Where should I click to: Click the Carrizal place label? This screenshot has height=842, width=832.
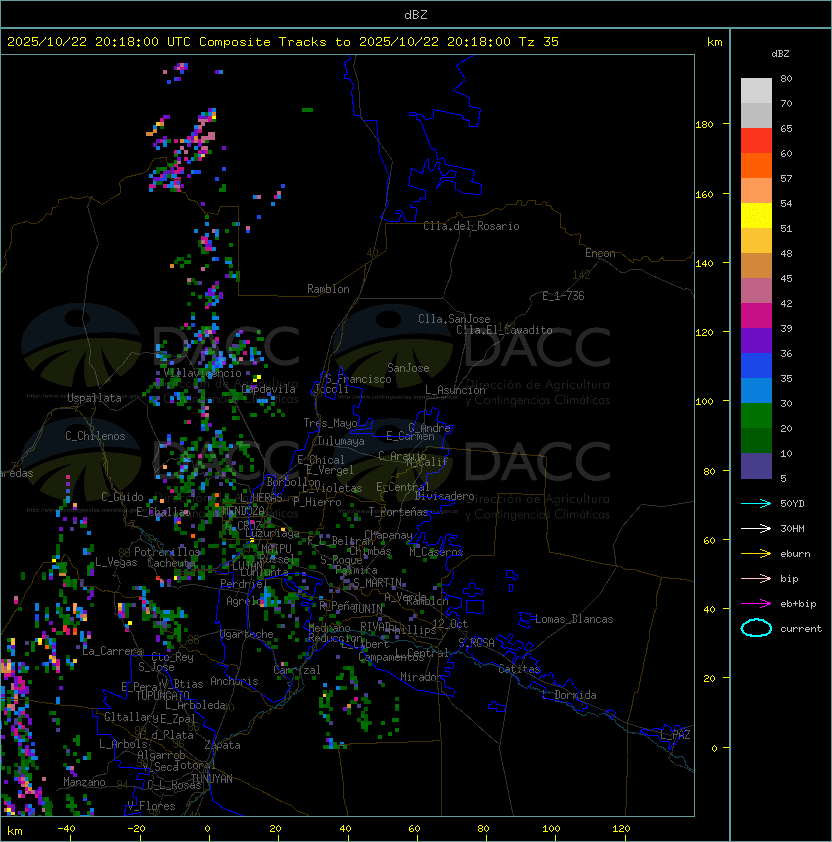click(x=297, y=670)
